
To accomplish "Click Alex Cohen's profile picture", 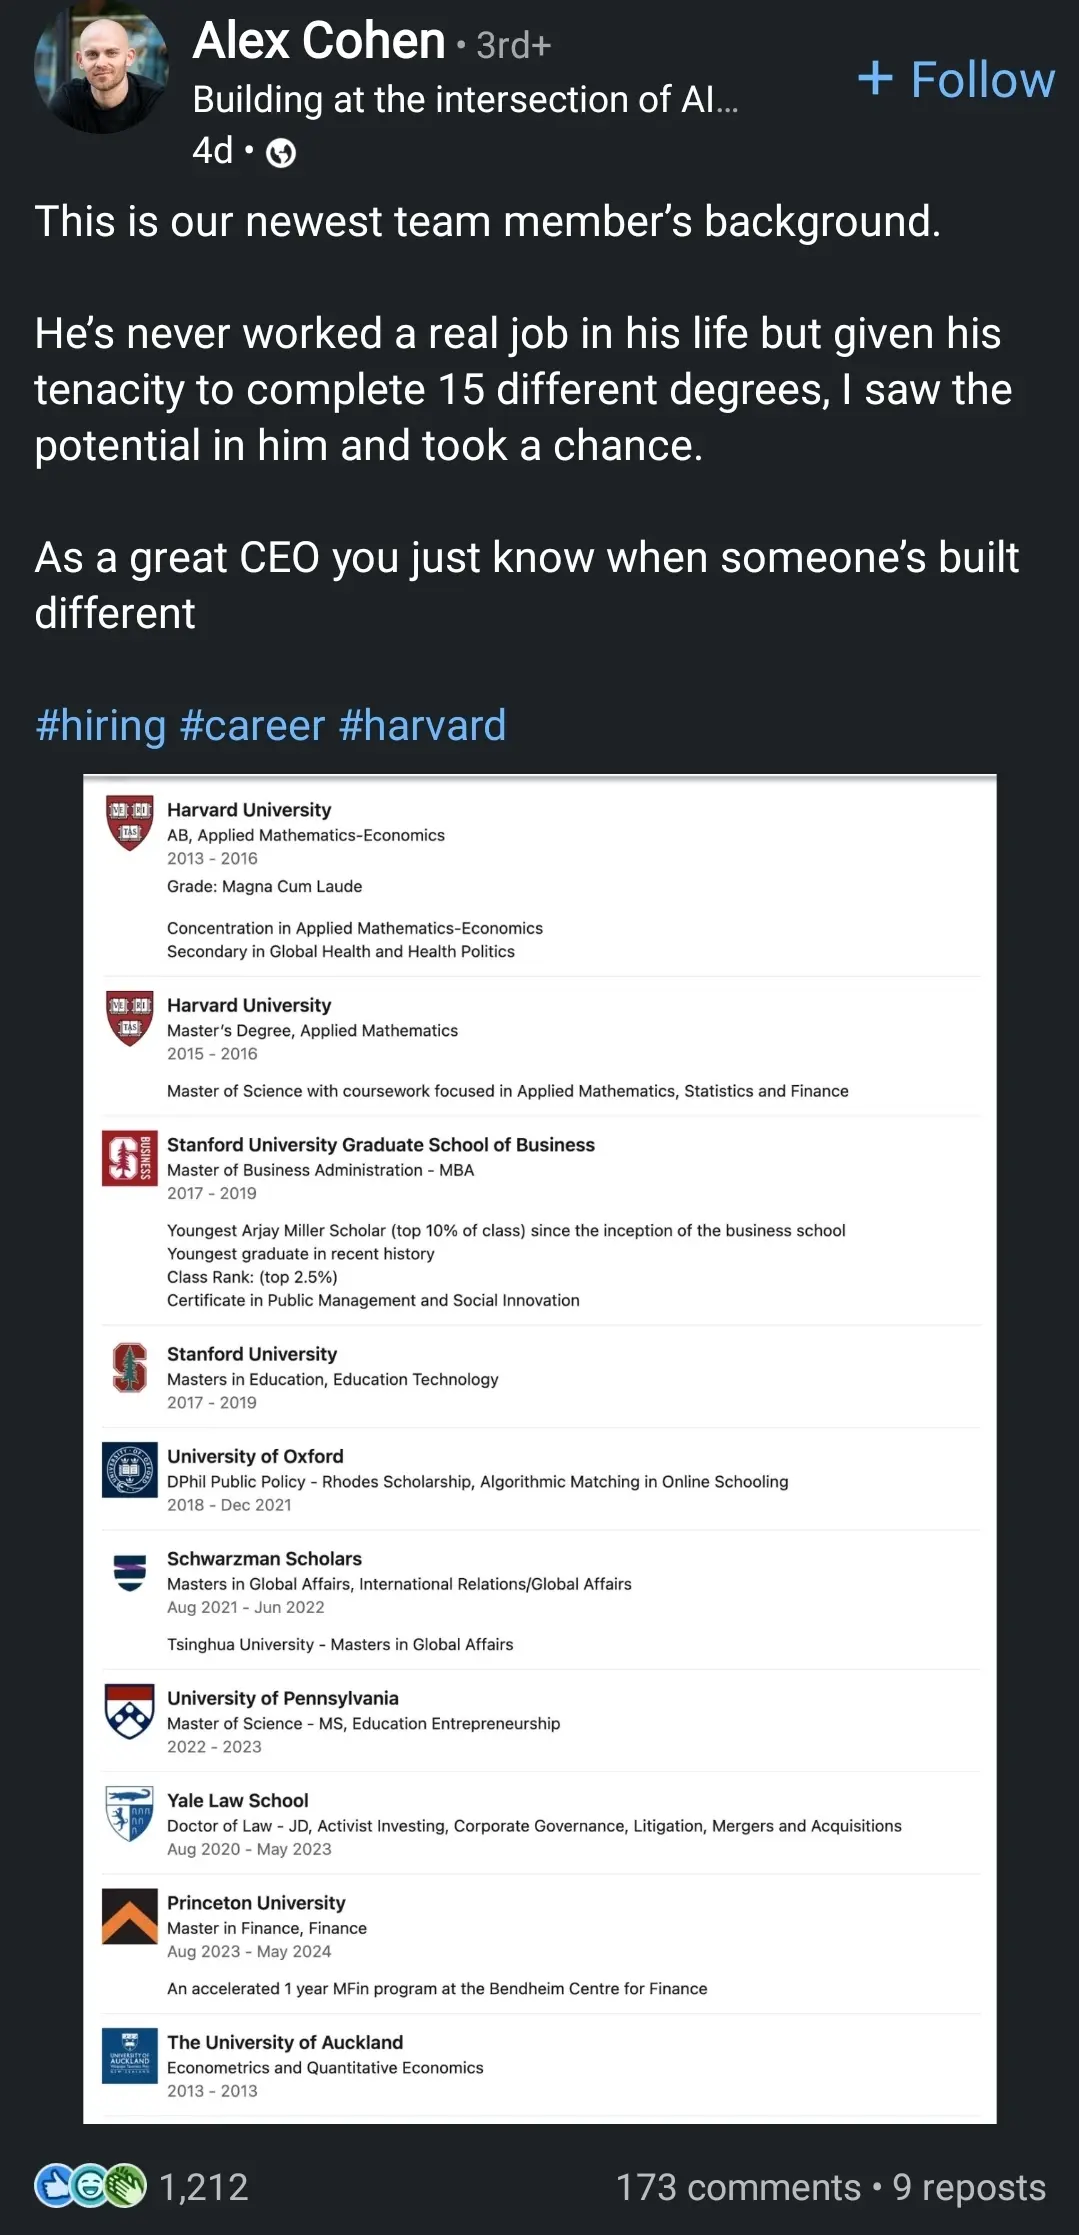I will pyautogui.click(x=100, y=70).
